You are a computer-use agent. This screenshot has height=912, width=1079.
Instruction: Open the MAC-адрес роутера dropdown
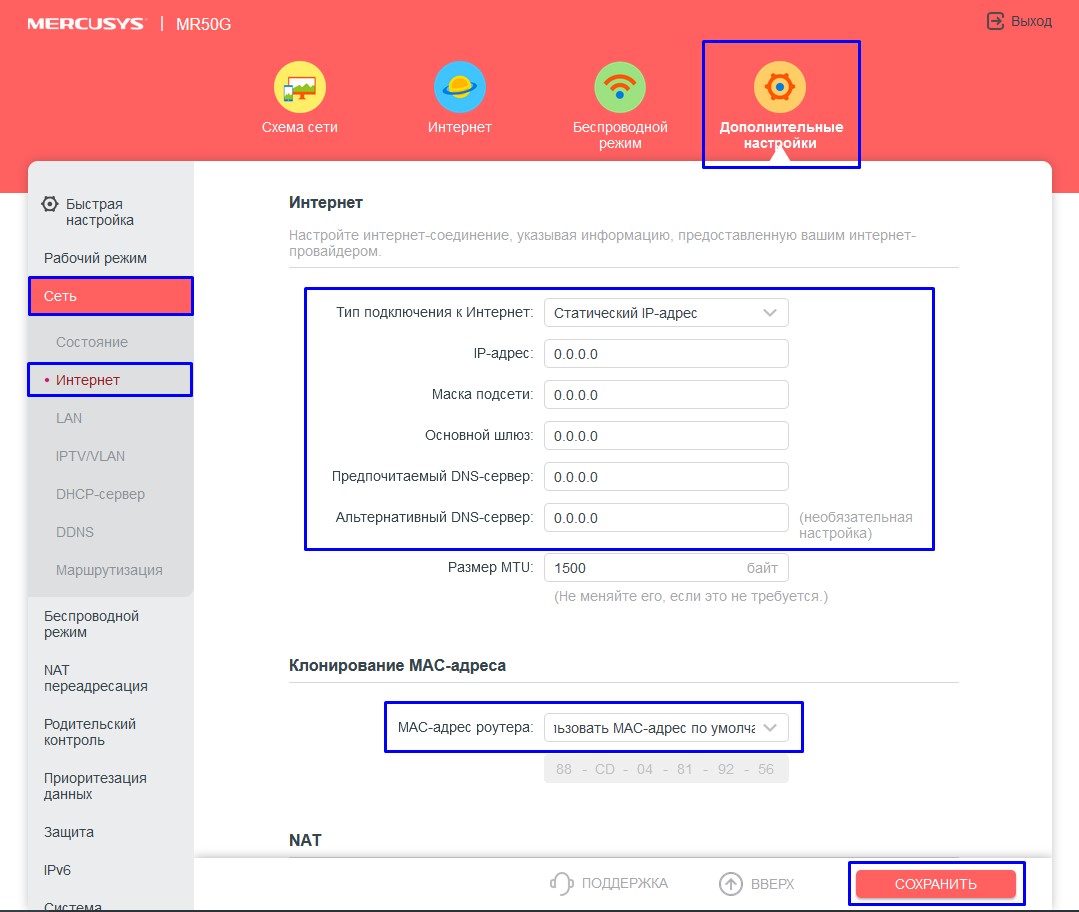[x=666, y=728]
